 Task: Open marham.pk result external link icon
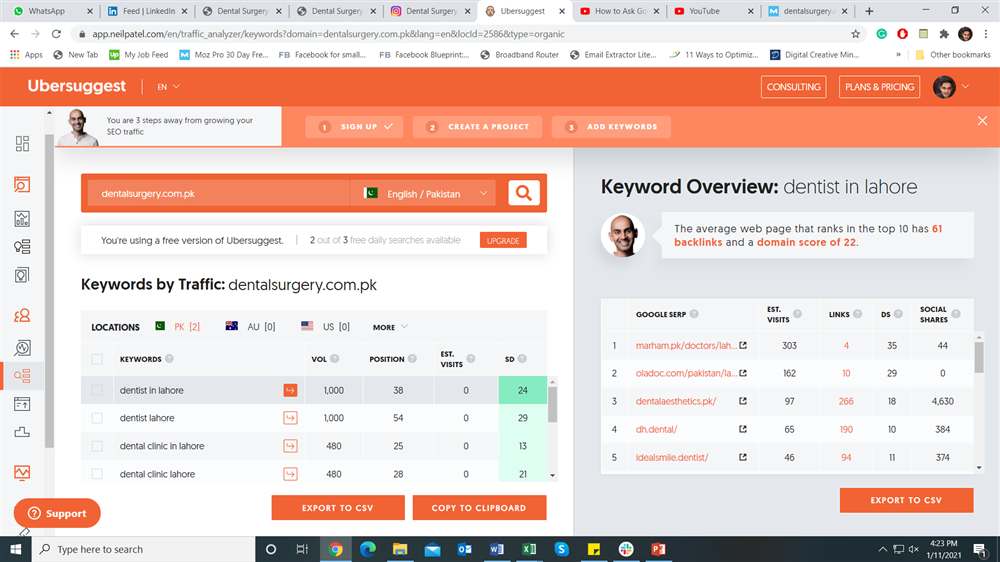pyautogui.click(x=743, y=345)
